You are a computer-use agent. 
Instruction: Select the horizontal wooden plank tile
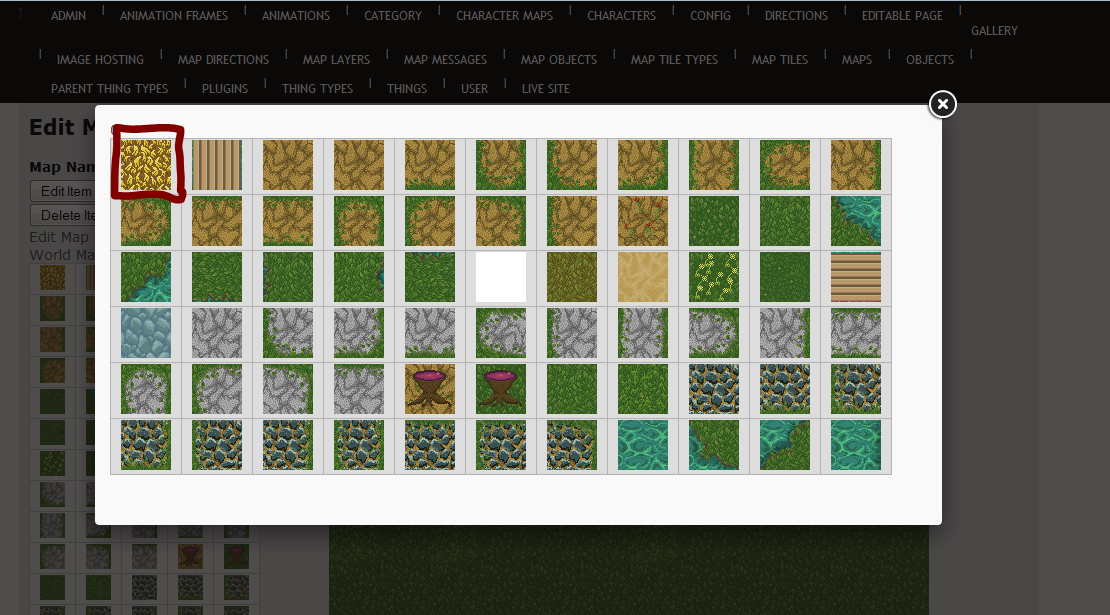pyautogui.click(x=855, y=277)
